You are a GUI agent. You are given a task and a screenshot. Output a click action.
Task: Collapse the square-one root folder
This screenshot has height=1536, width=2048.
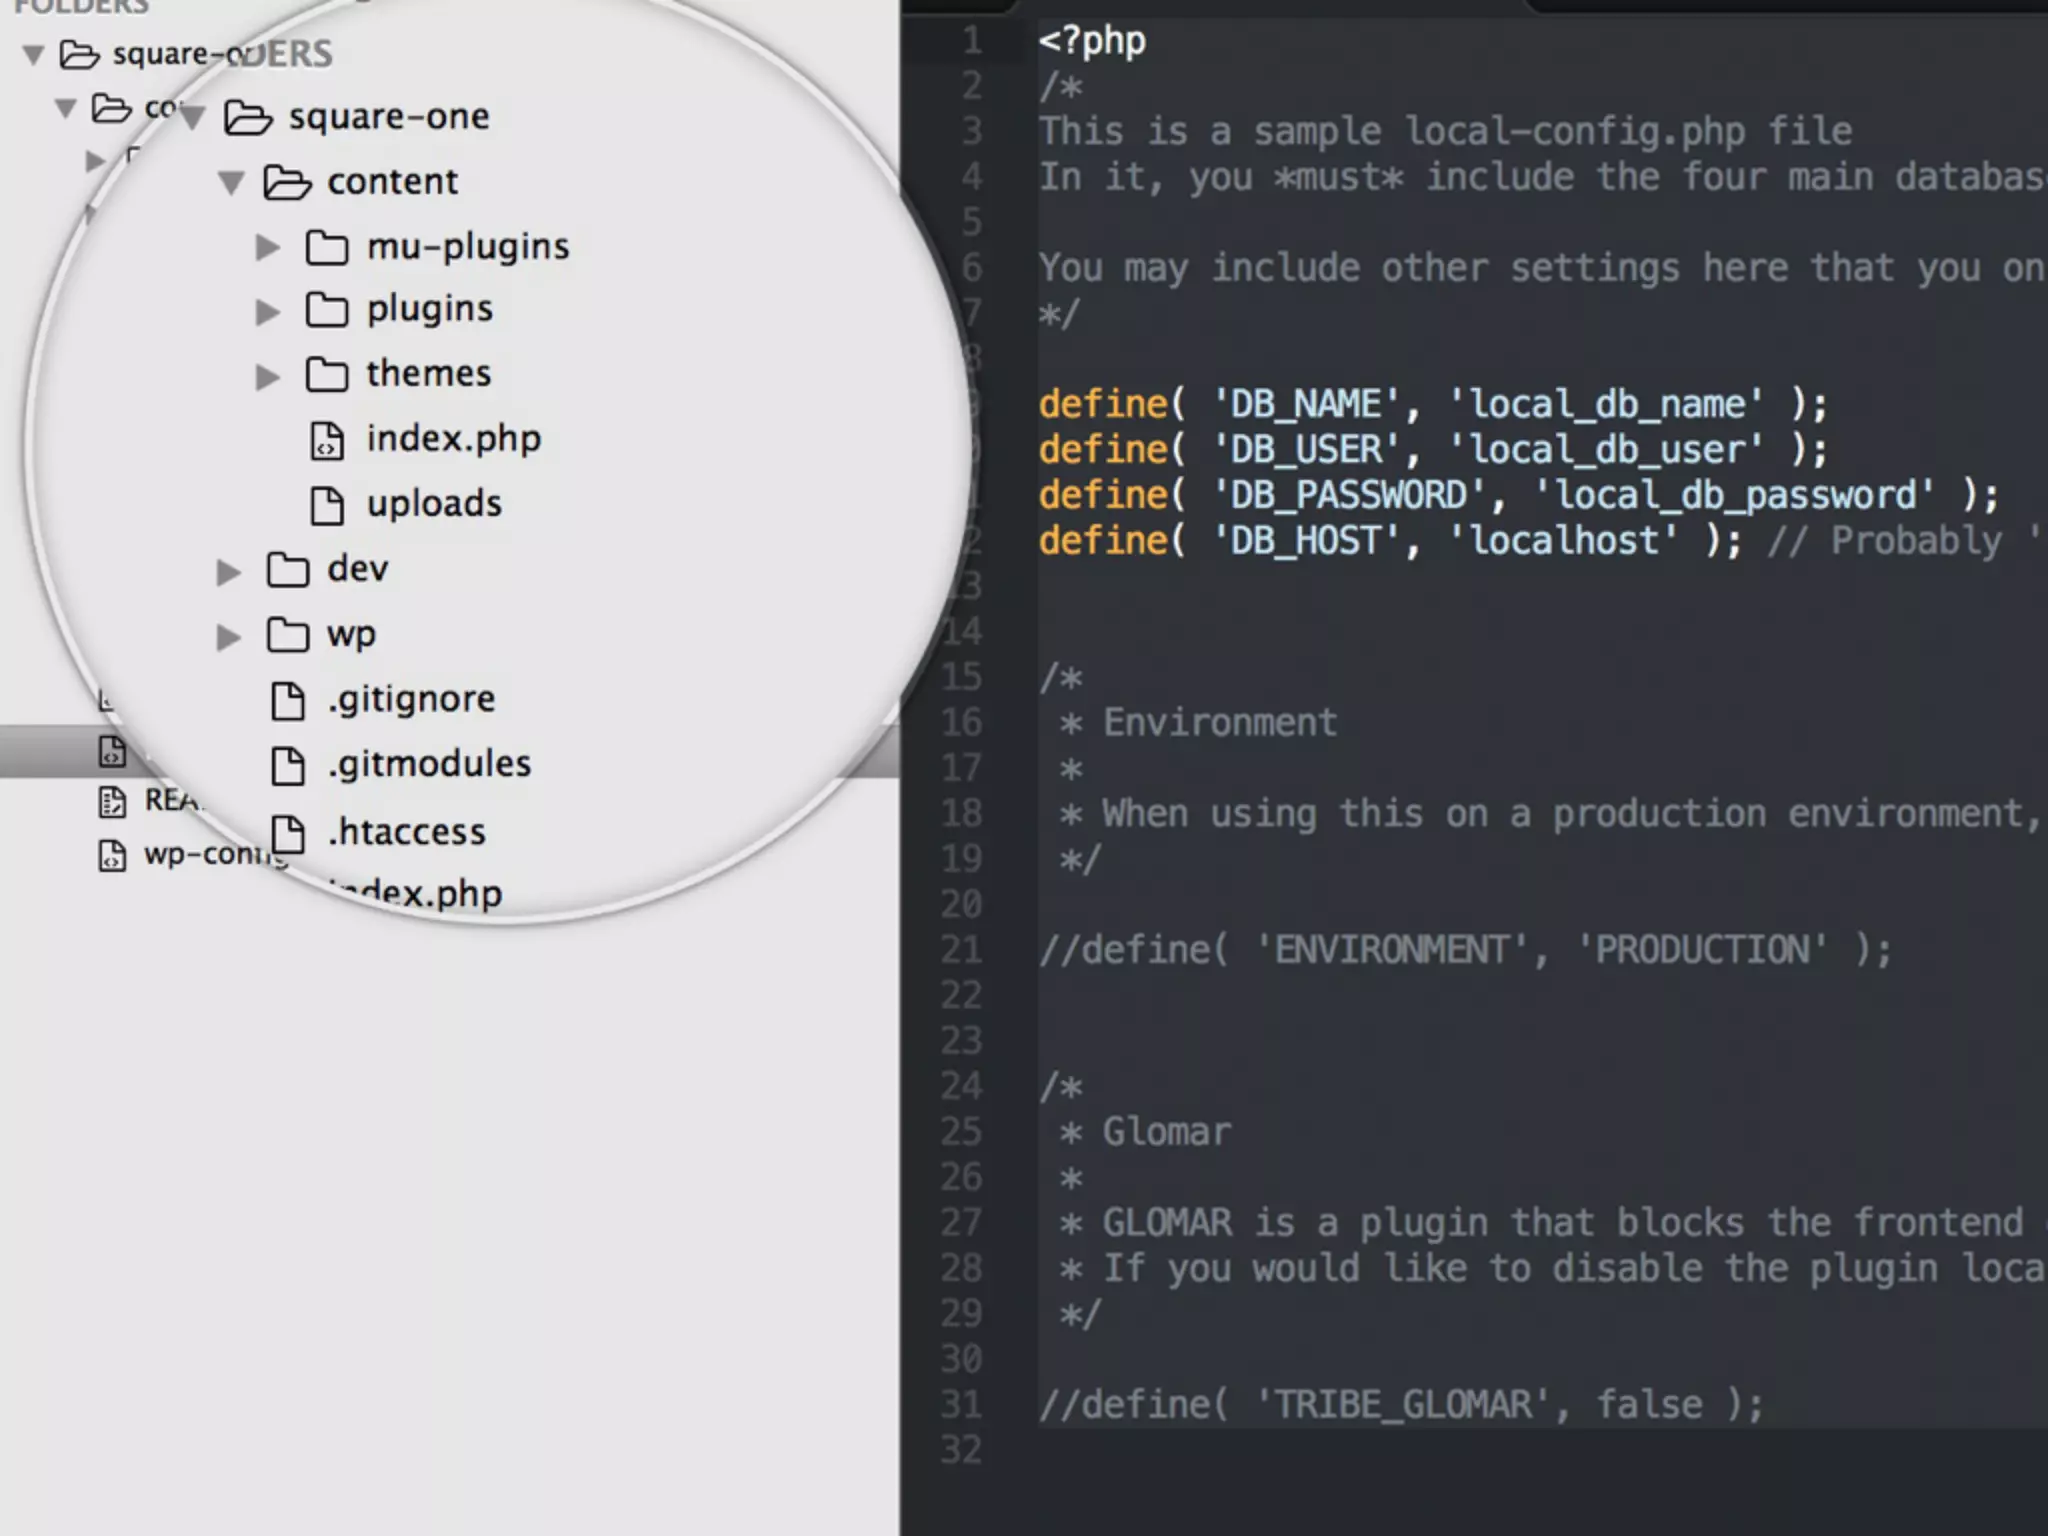click(192, 118)
